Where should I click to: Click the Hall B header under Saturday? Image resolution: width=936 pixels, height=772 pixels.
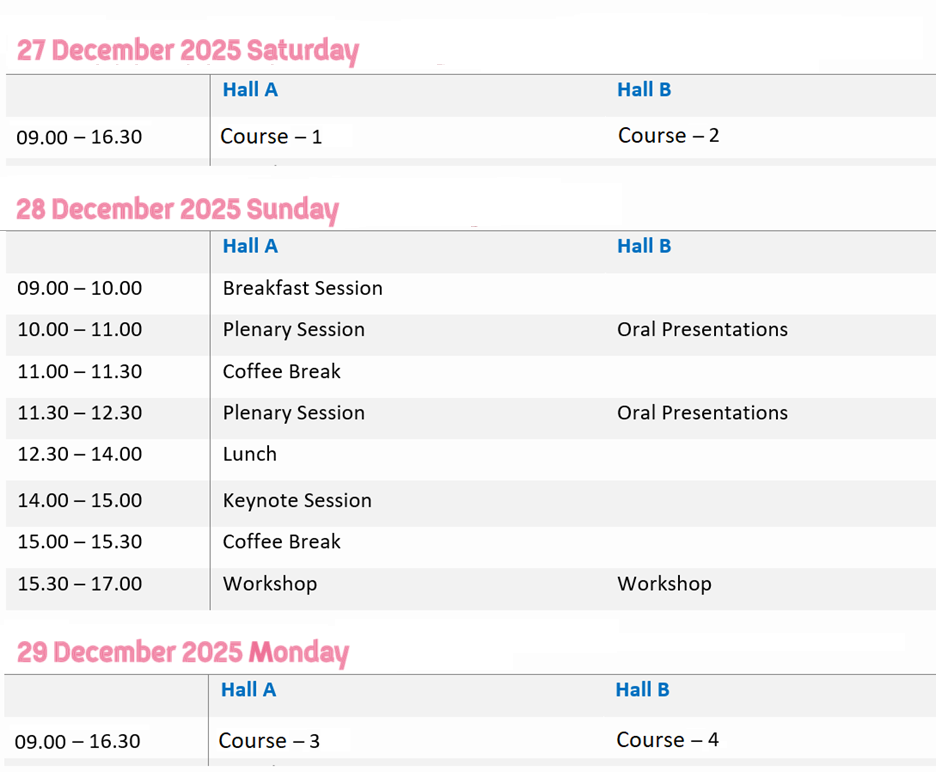644,90
